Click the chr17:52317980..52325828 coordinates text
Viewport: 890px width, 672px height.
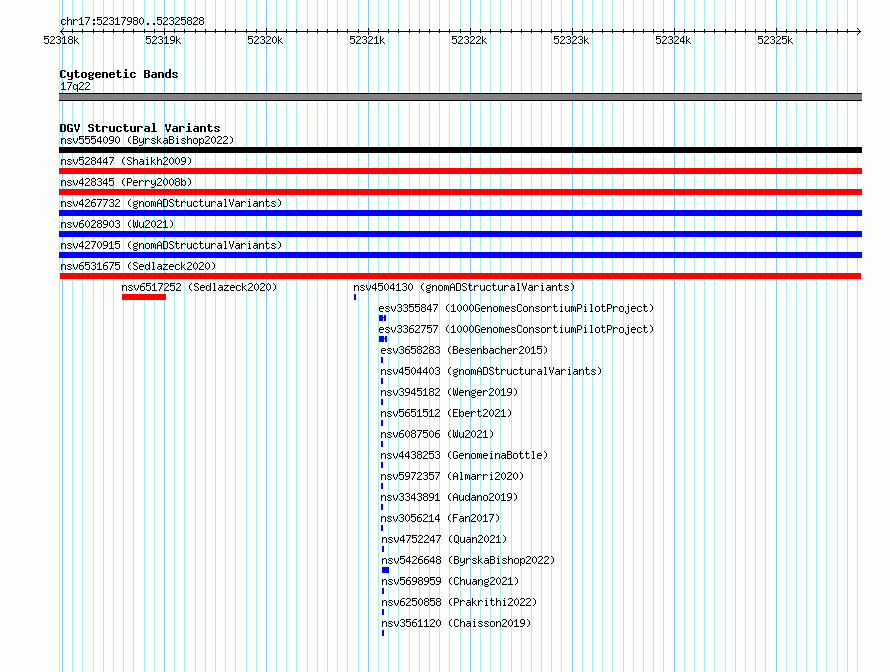point(132,21)
